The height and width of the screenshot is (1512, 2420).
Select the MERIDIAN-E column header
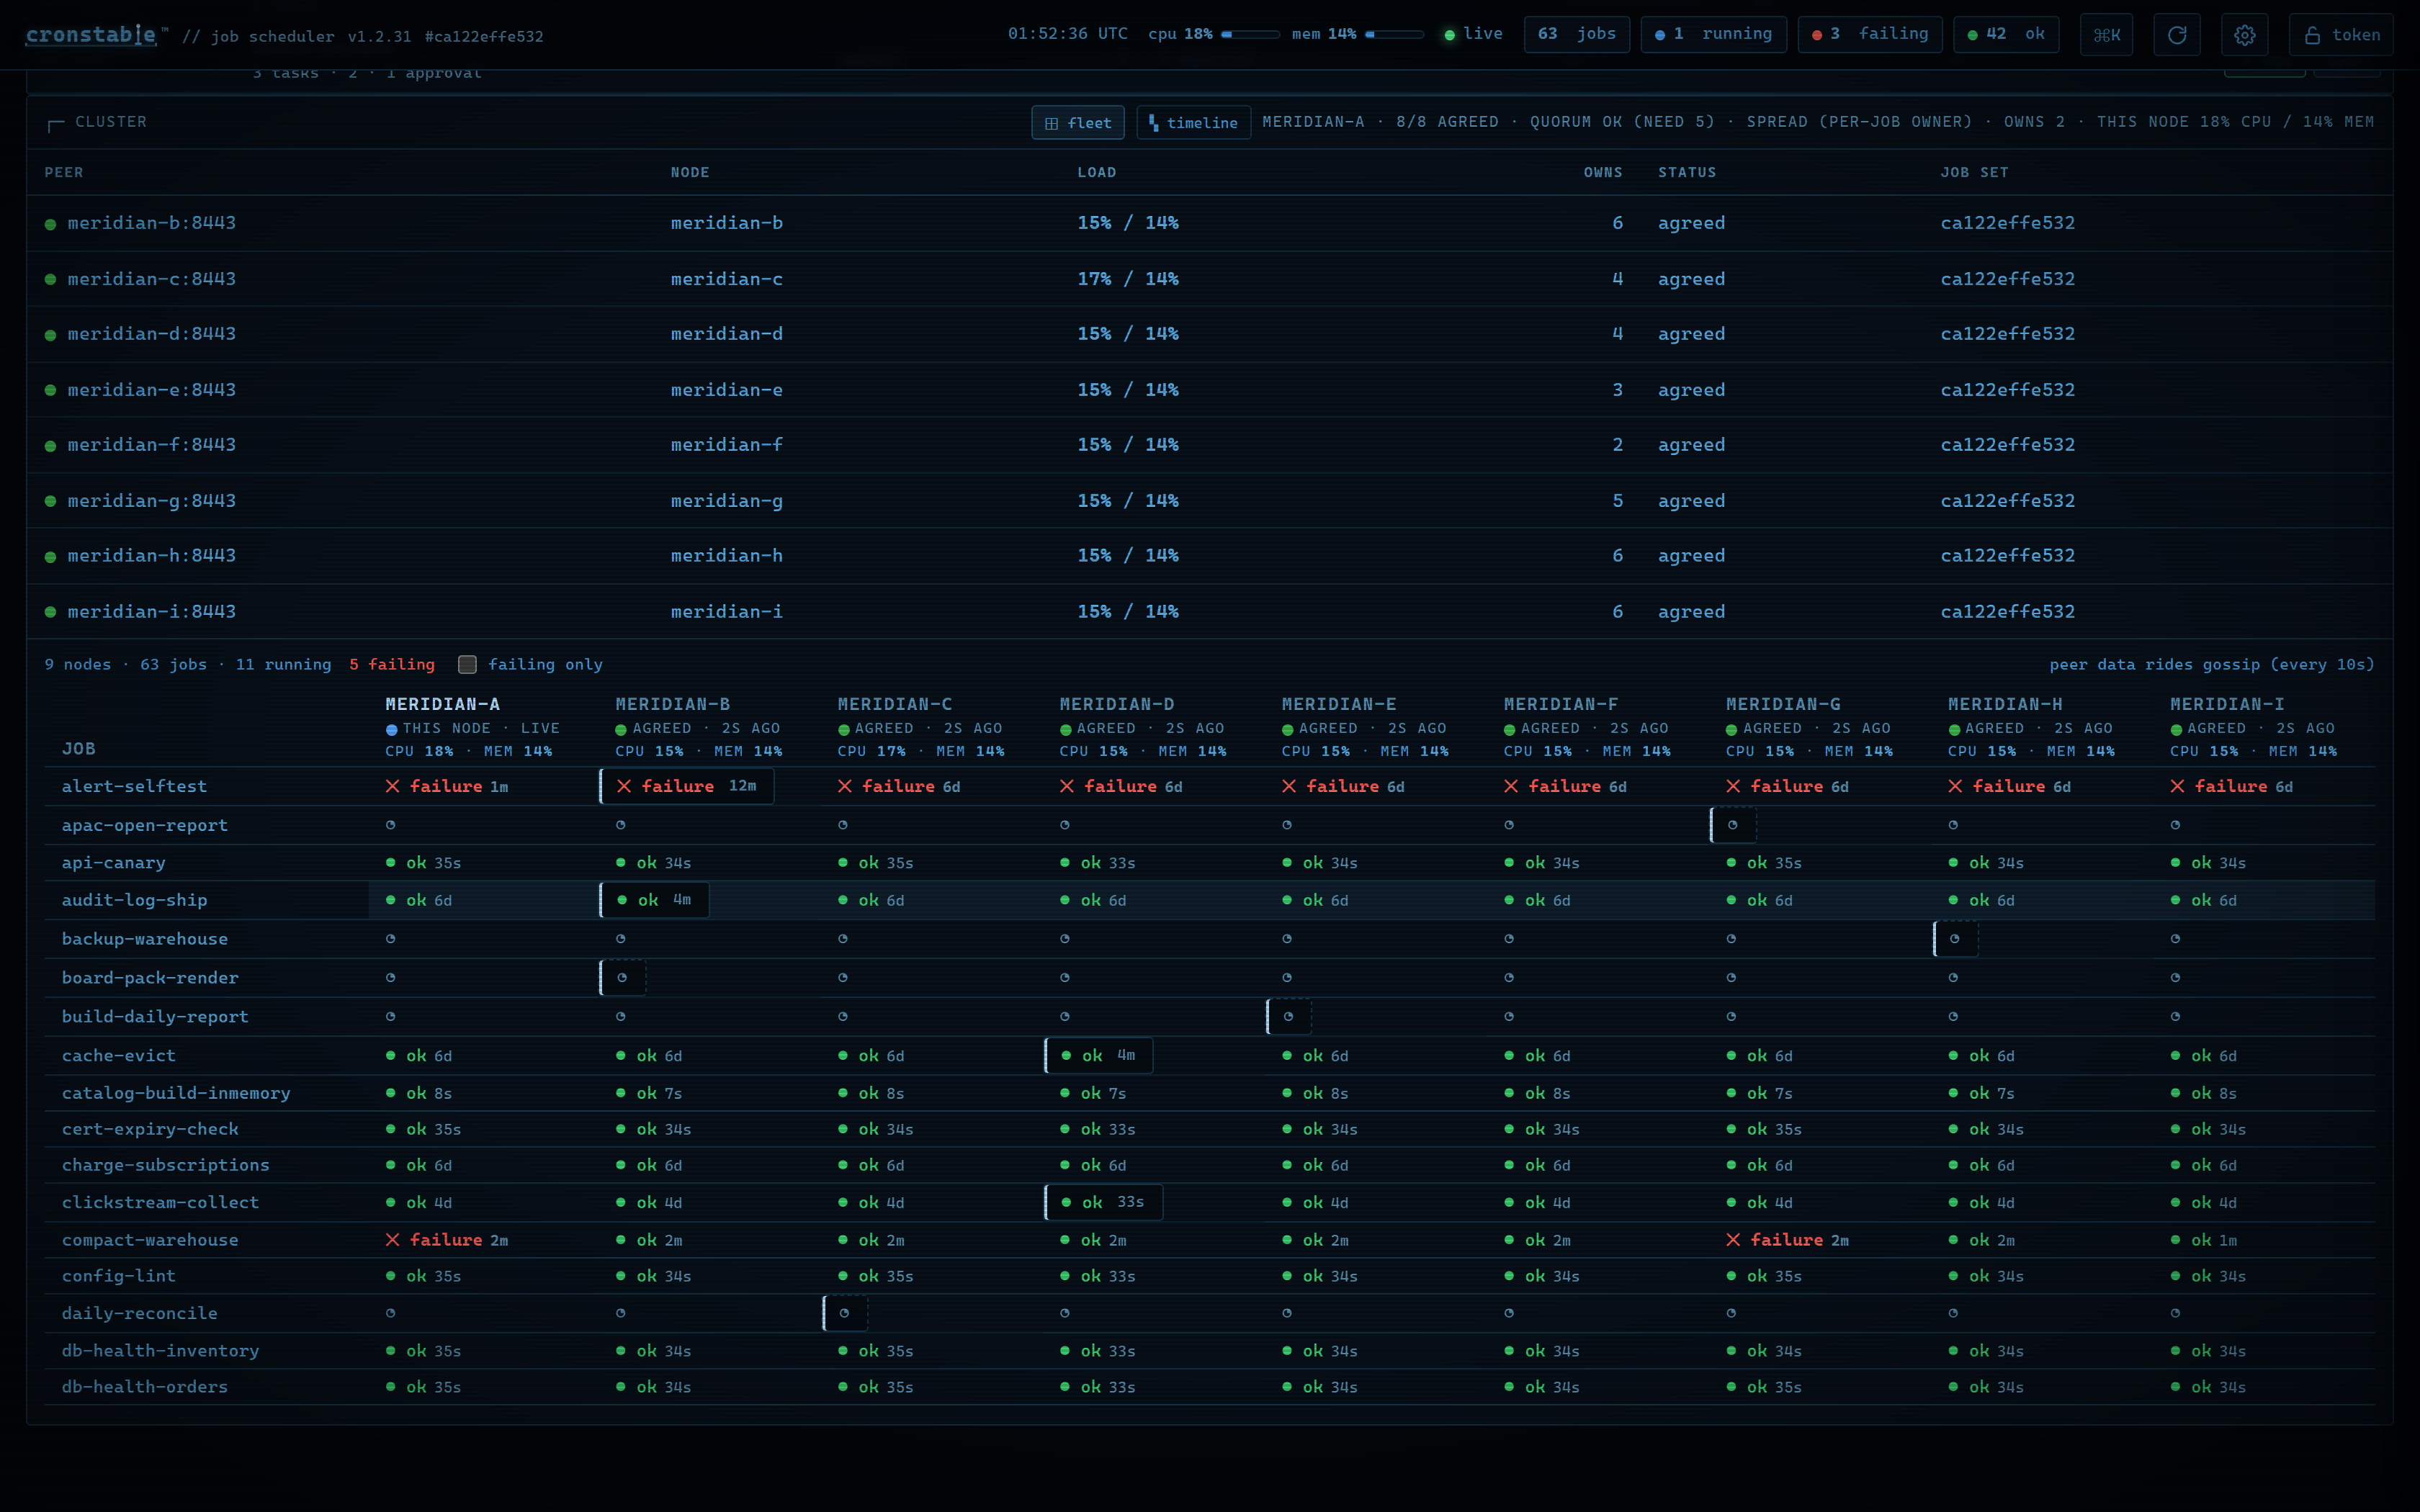pyautogui.click(x=1339, y=705)
